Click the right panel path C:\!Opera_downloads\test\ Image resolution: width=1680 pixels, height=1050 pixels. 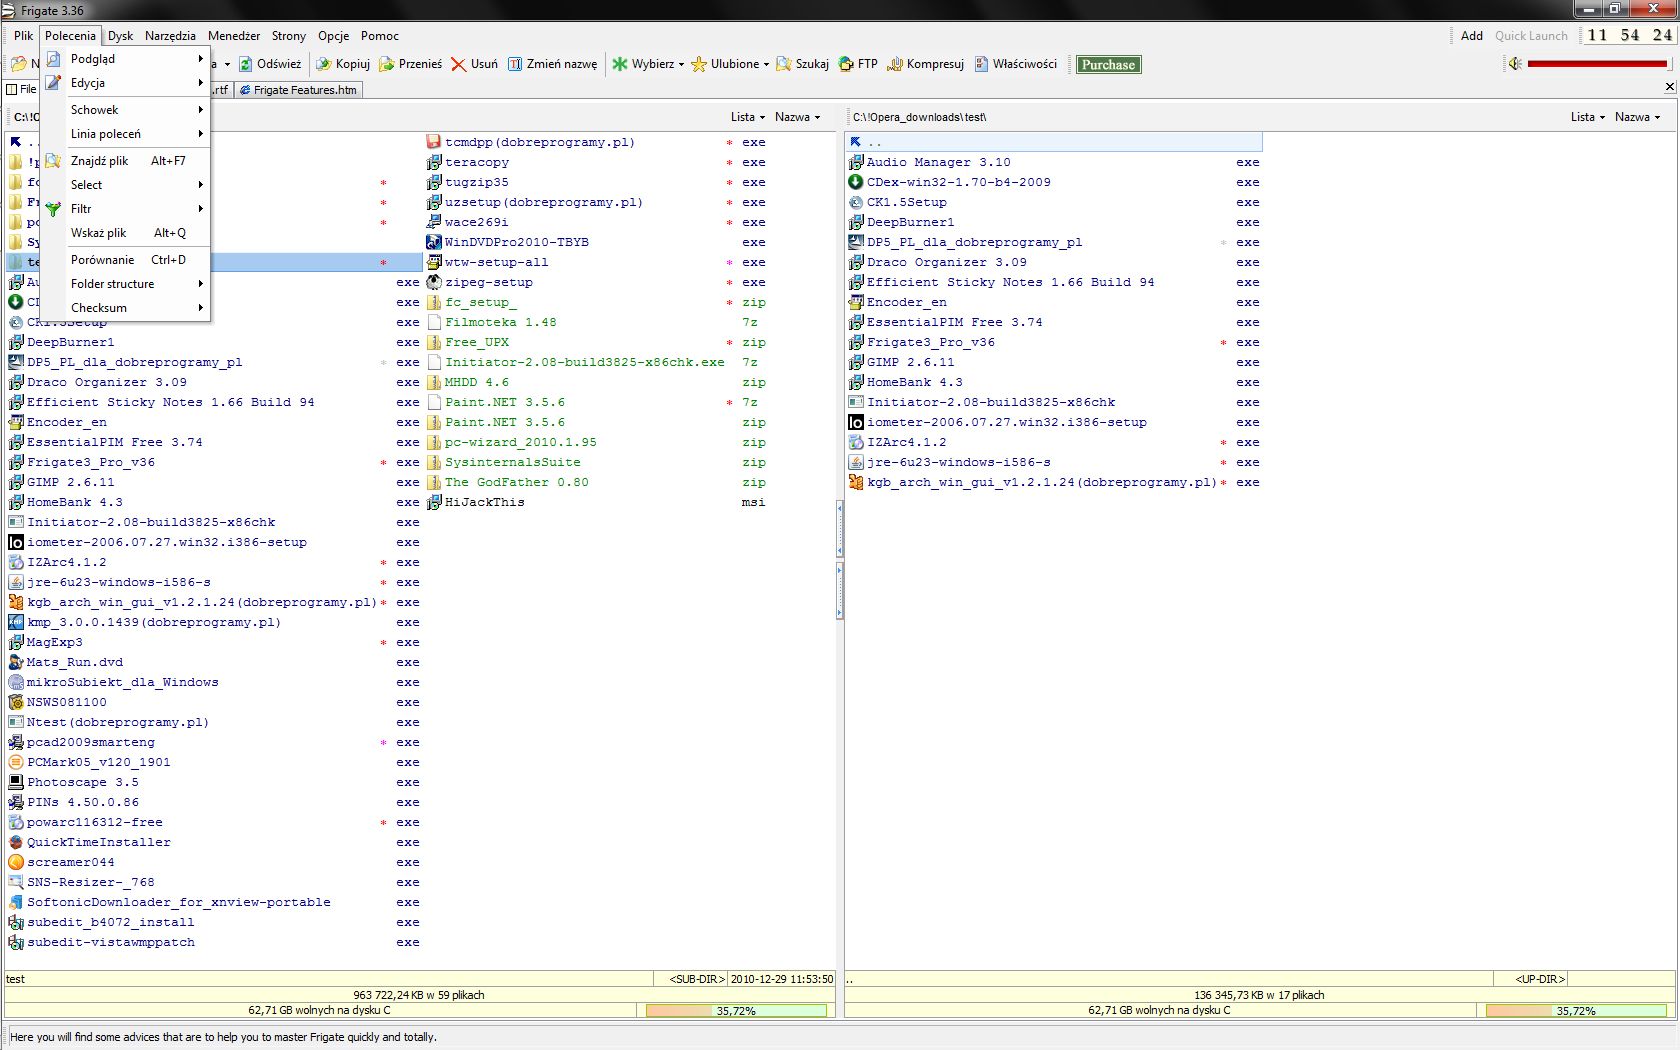pos(920,117)
